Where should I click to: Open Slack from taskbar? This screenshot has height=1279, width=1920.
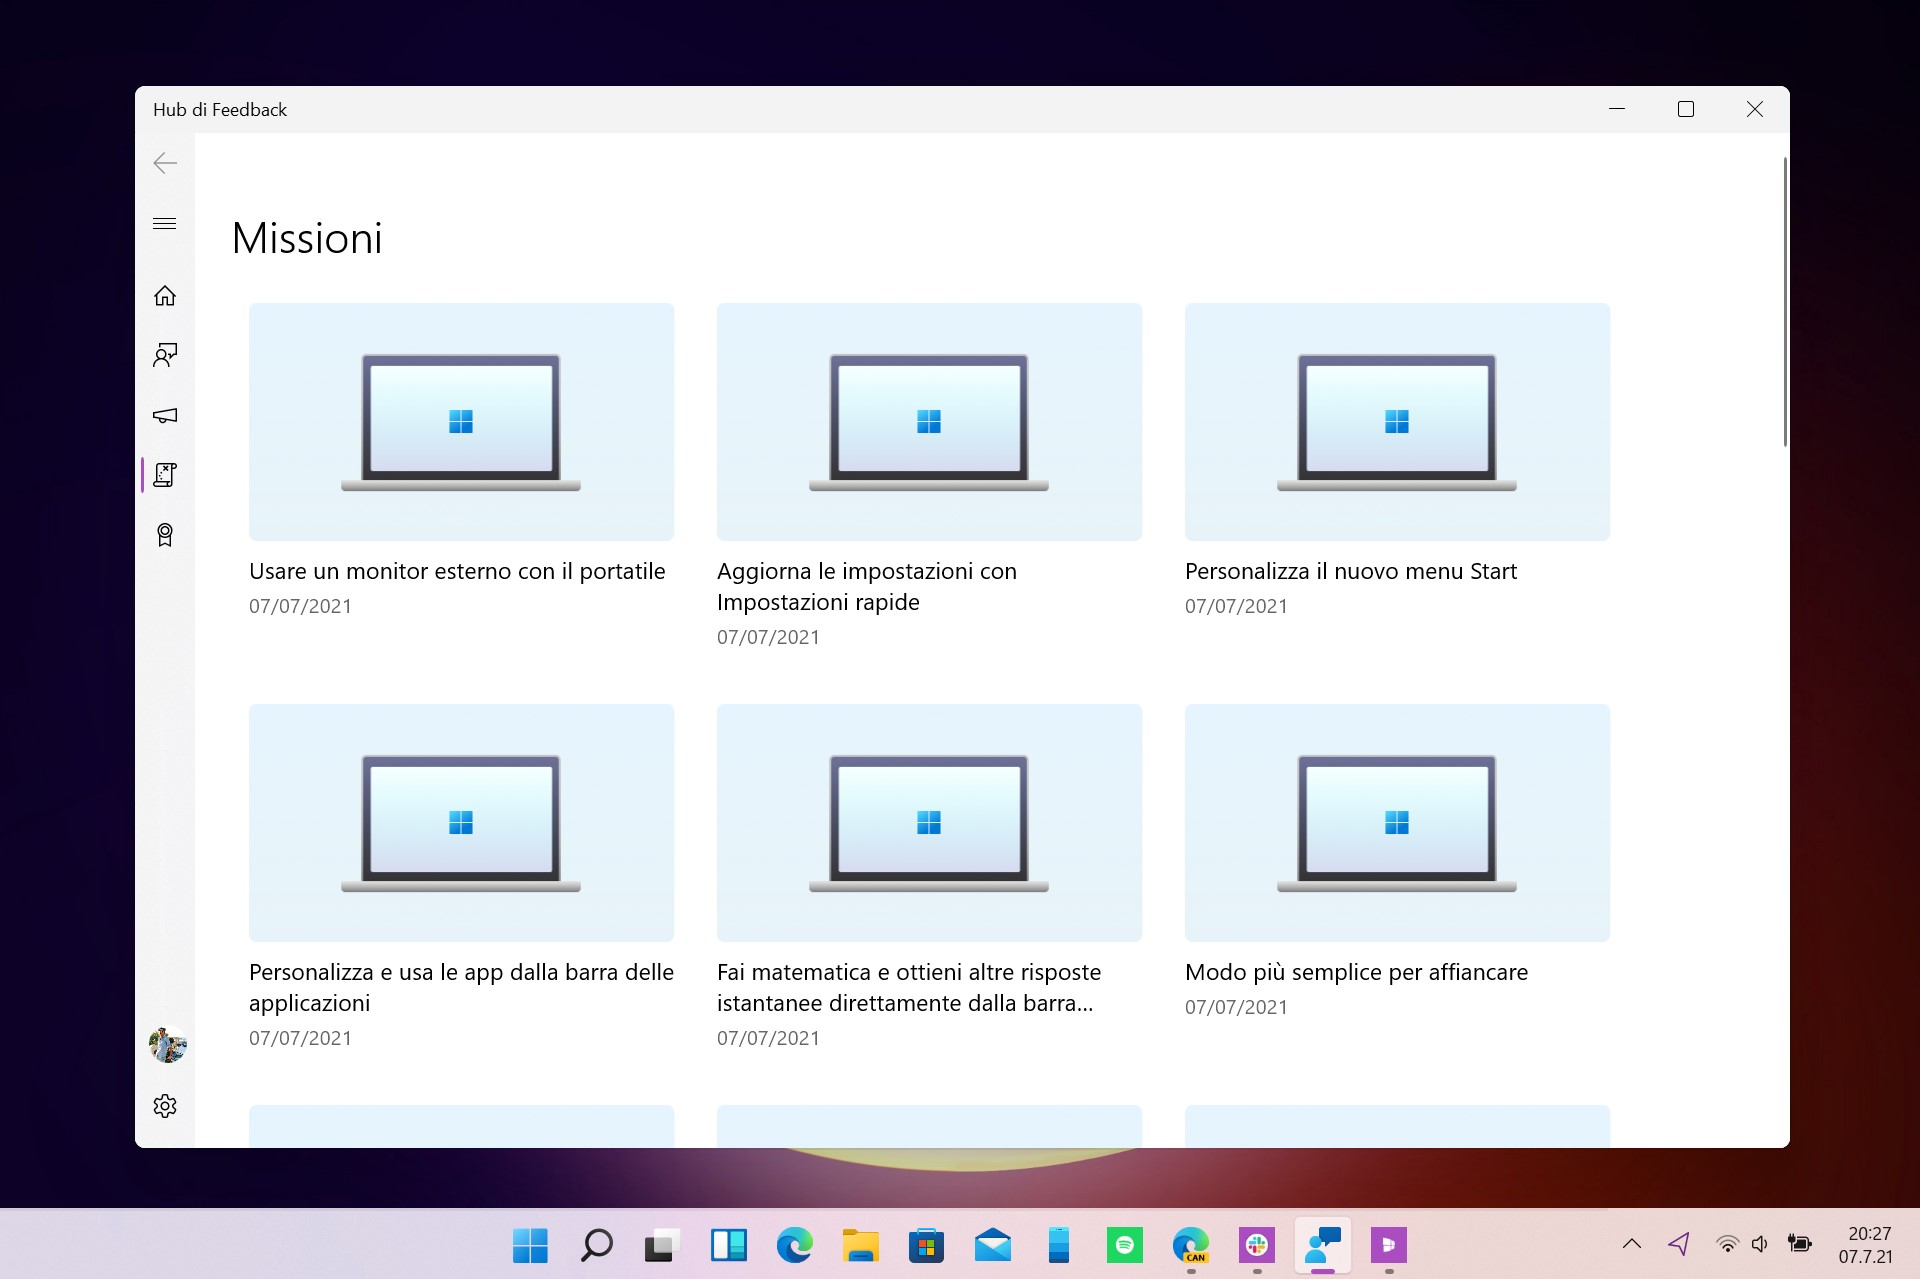[x=1257, y=1245]
